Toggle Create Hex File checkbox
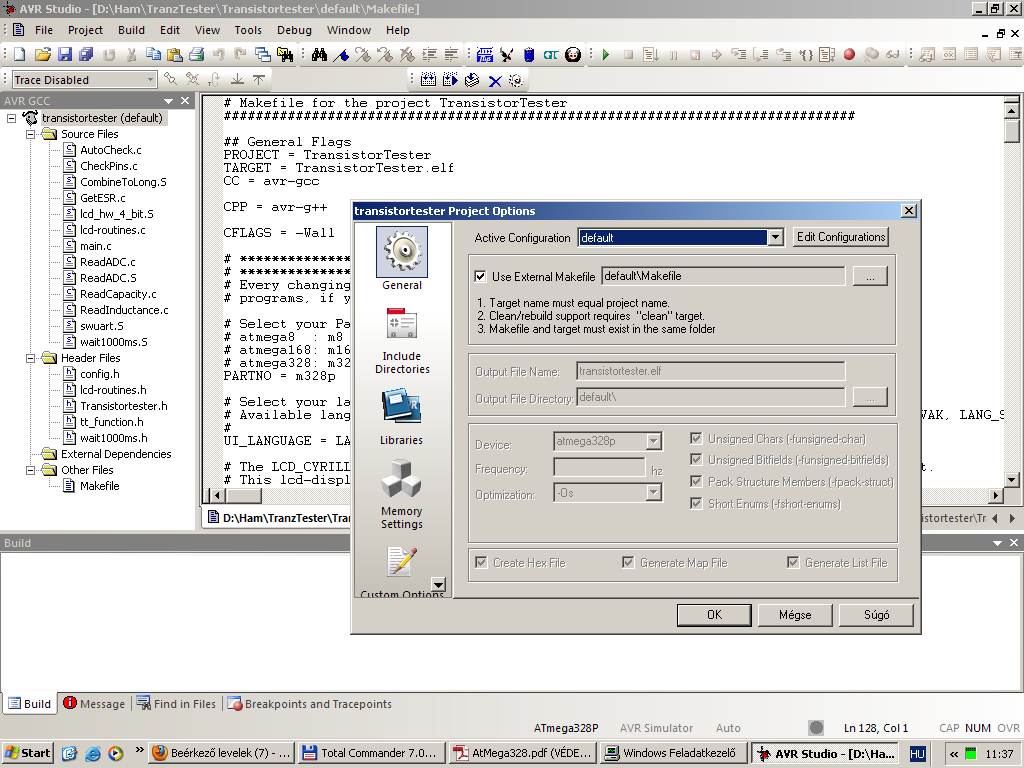Screen dimensions: 1024x768 [481, 562]
